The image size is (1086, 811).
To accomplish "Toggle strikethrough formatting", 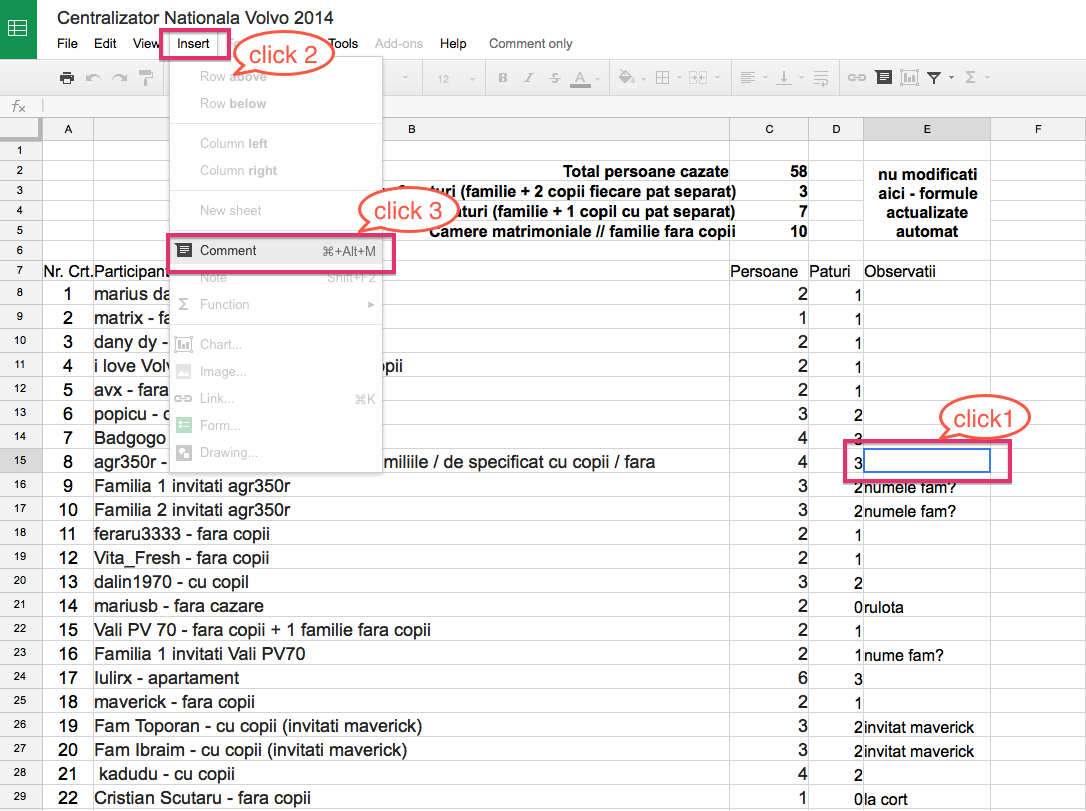I will pos(555,78).
